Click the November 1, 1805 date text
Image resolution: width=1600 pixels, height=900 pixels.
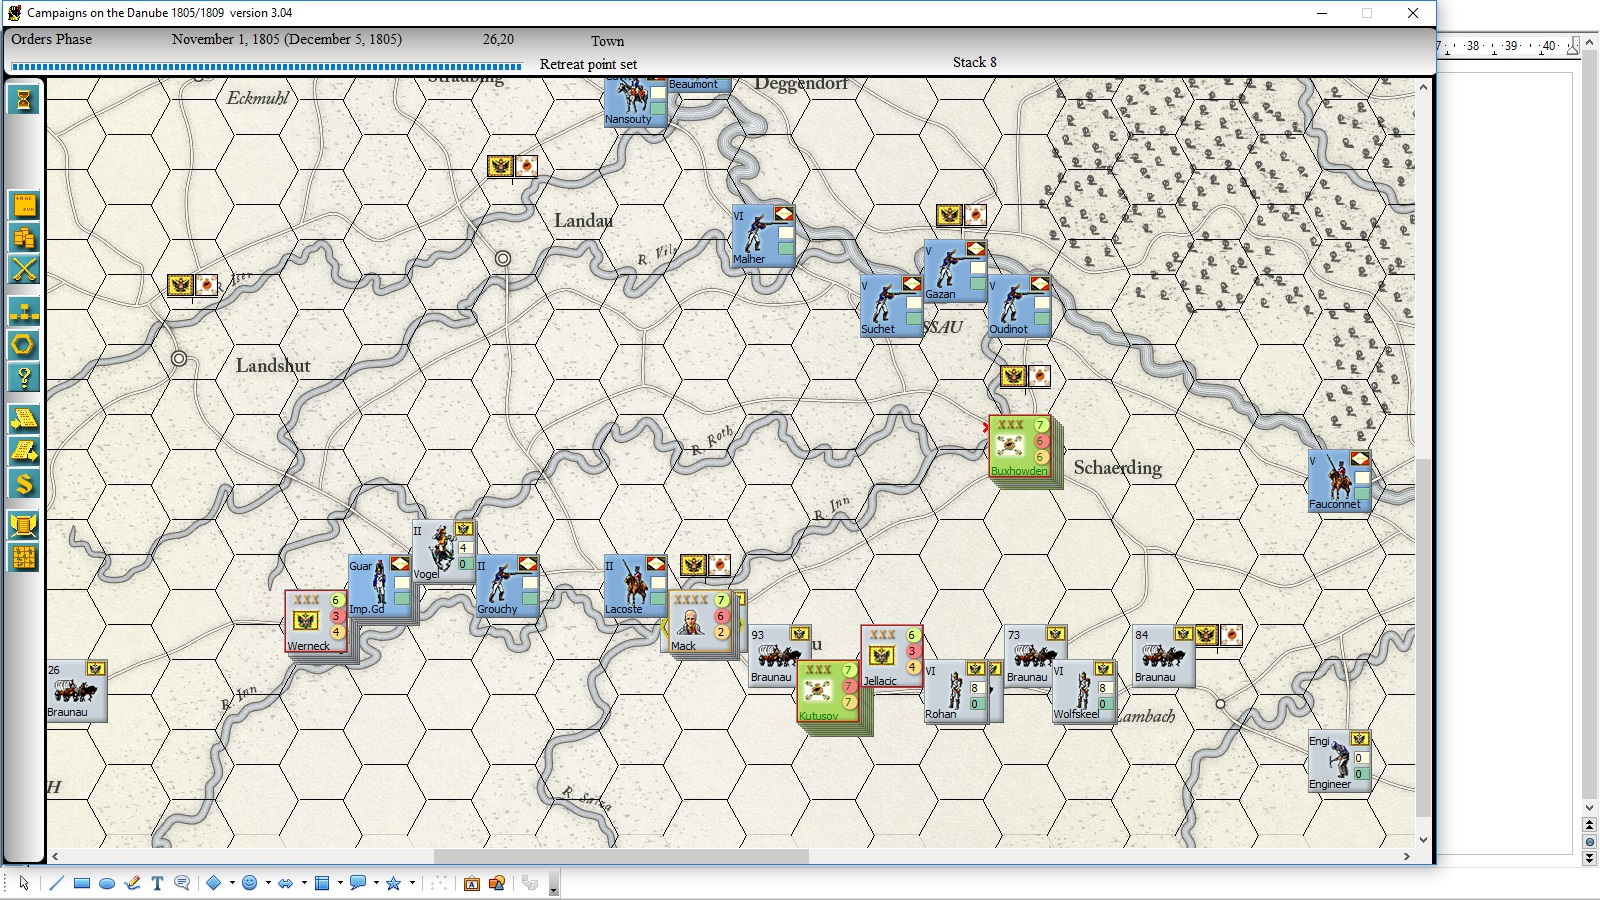coord(287,39)
